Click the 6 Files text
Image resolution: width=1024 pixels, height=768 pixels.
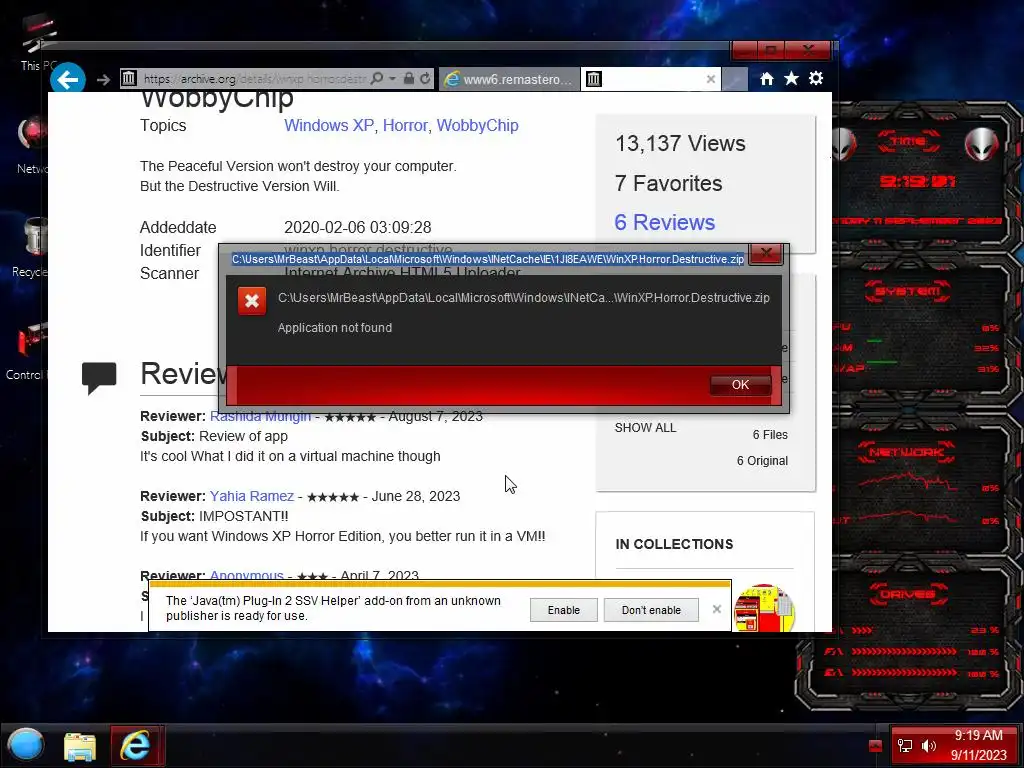770,435
